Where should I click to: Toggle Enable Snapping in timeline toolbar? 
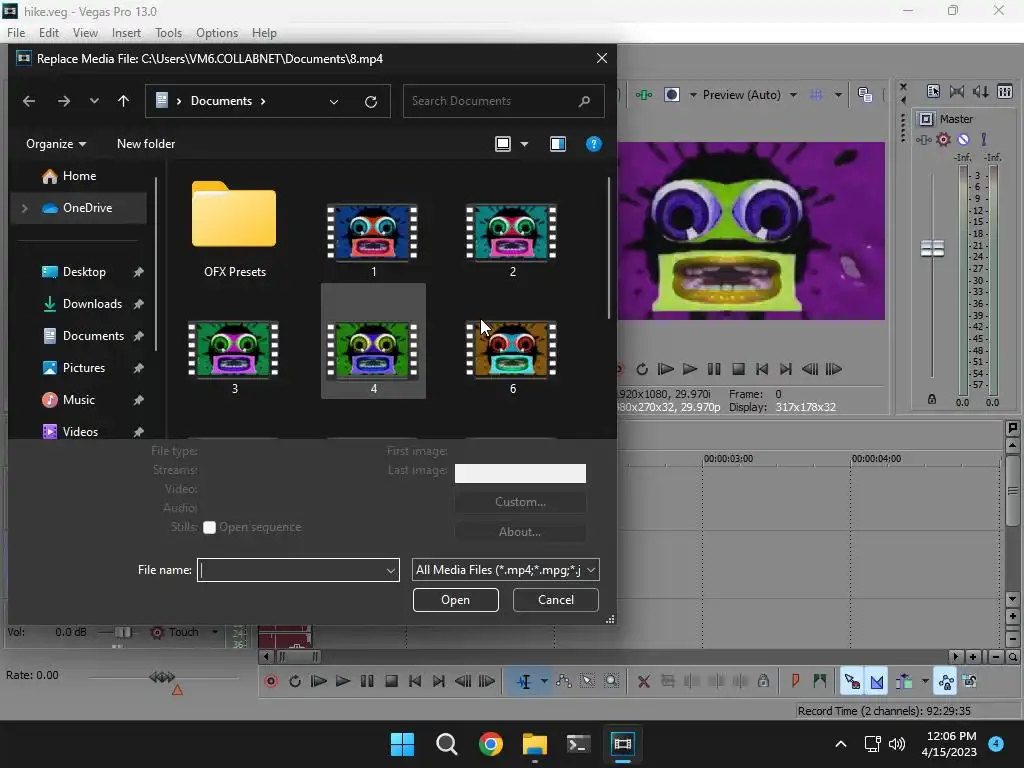(852, 681)
